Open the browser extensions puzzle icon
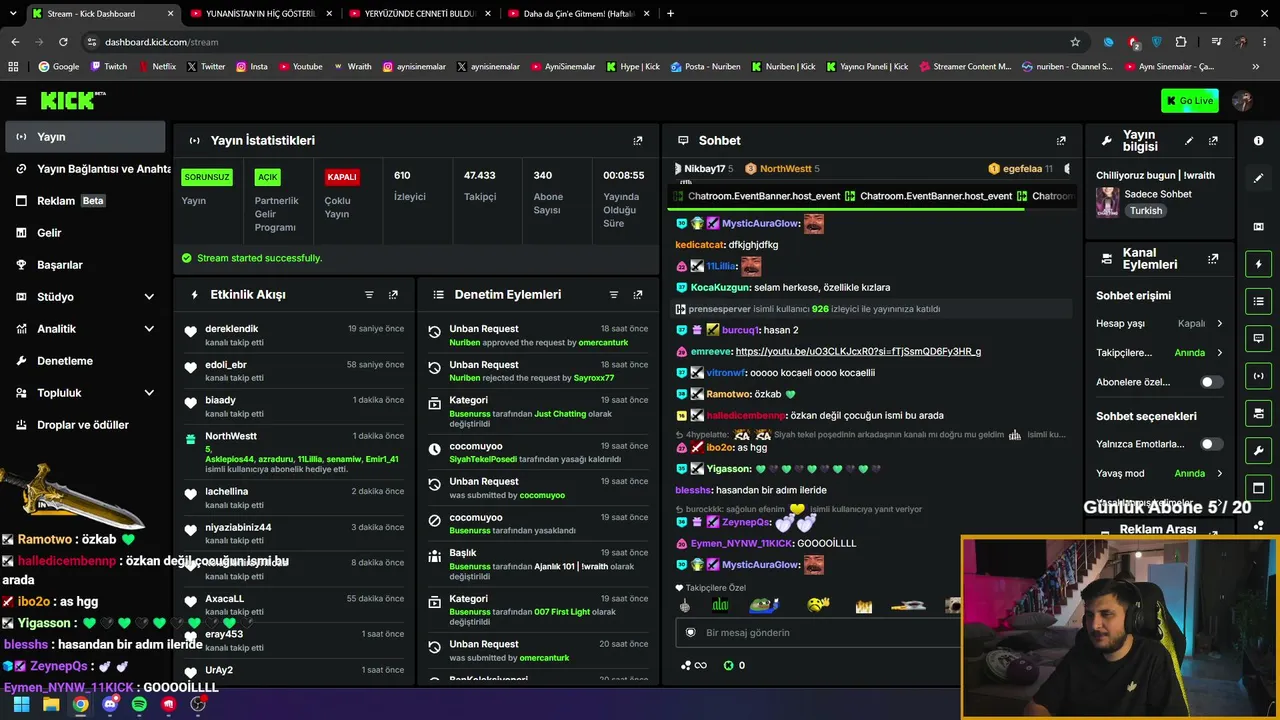 coord(1181,42)
